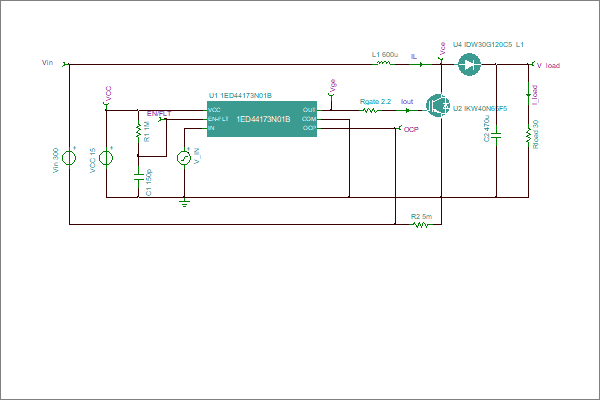Click the U1 1ED44173N01B reference label
This screenshot has width=600, height=400.
coord(240,95)
